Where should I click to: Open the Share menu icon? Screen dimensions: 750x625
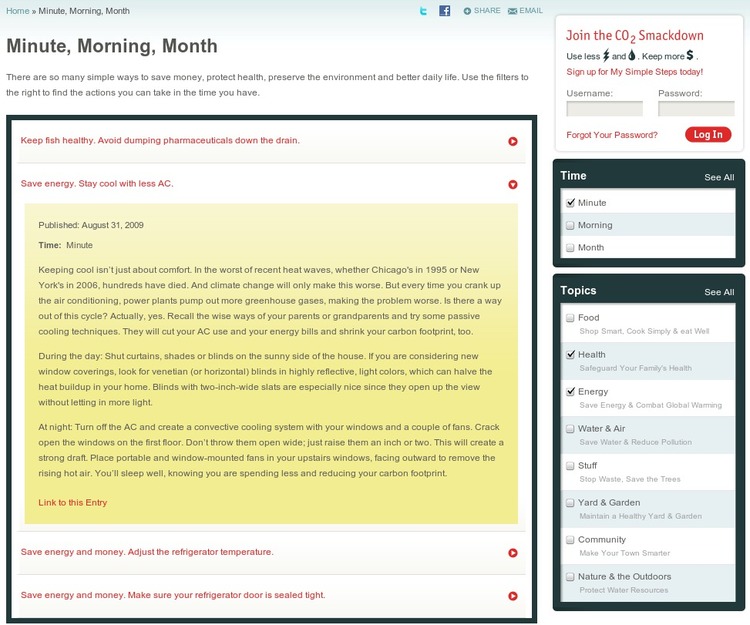467,11
